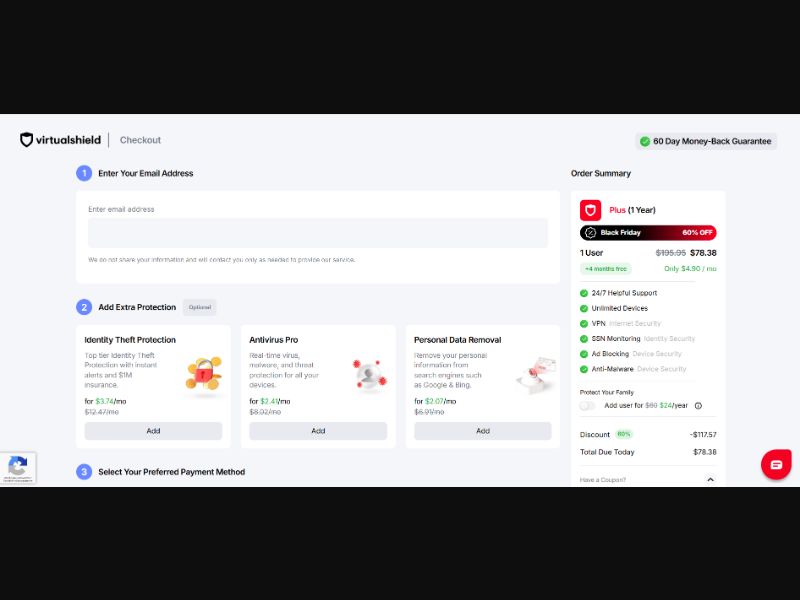Click the Protect Your Family label
Viewport: 800px width, 600px height.
point(607,392)
